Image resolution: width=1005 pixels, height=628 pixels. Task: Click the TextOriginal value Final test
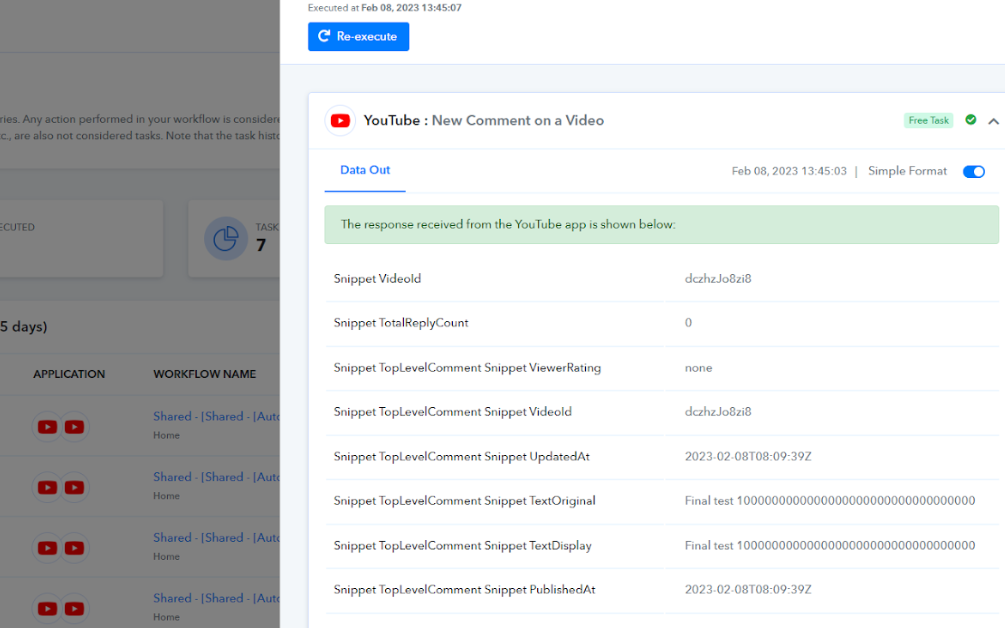point(830,500)
